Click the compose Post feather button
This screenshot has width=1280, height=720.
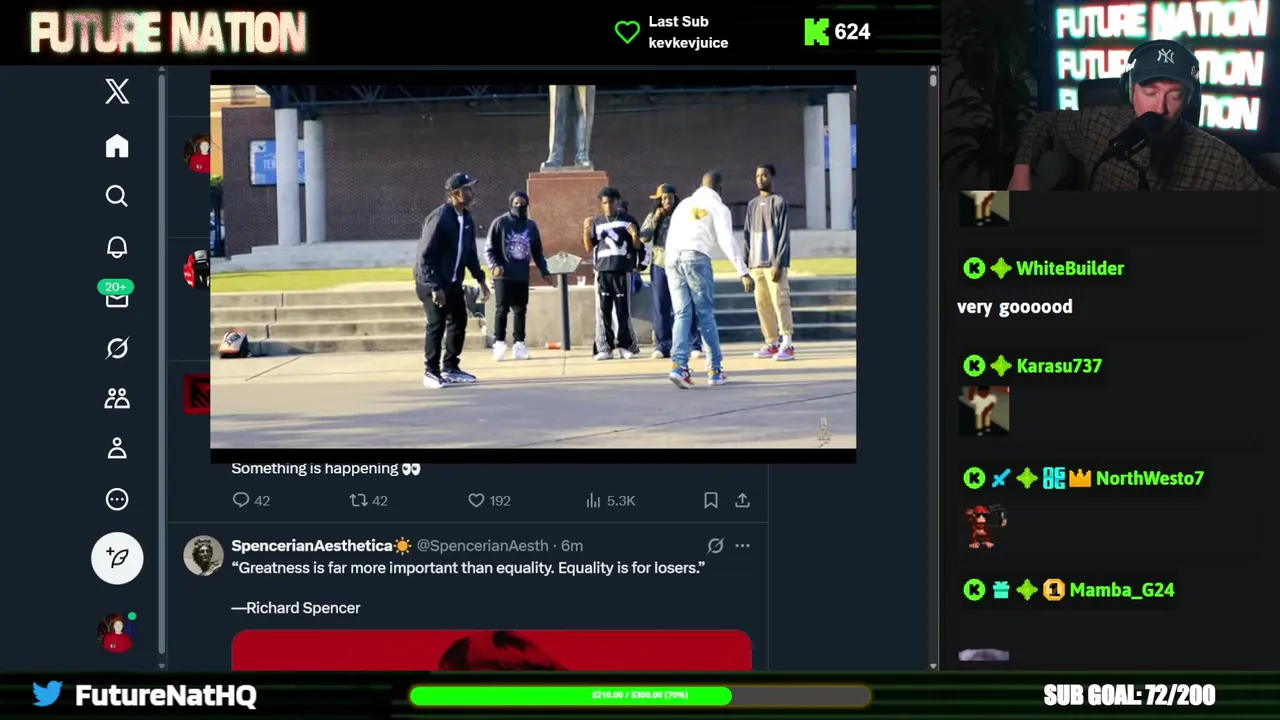point(117,558)
